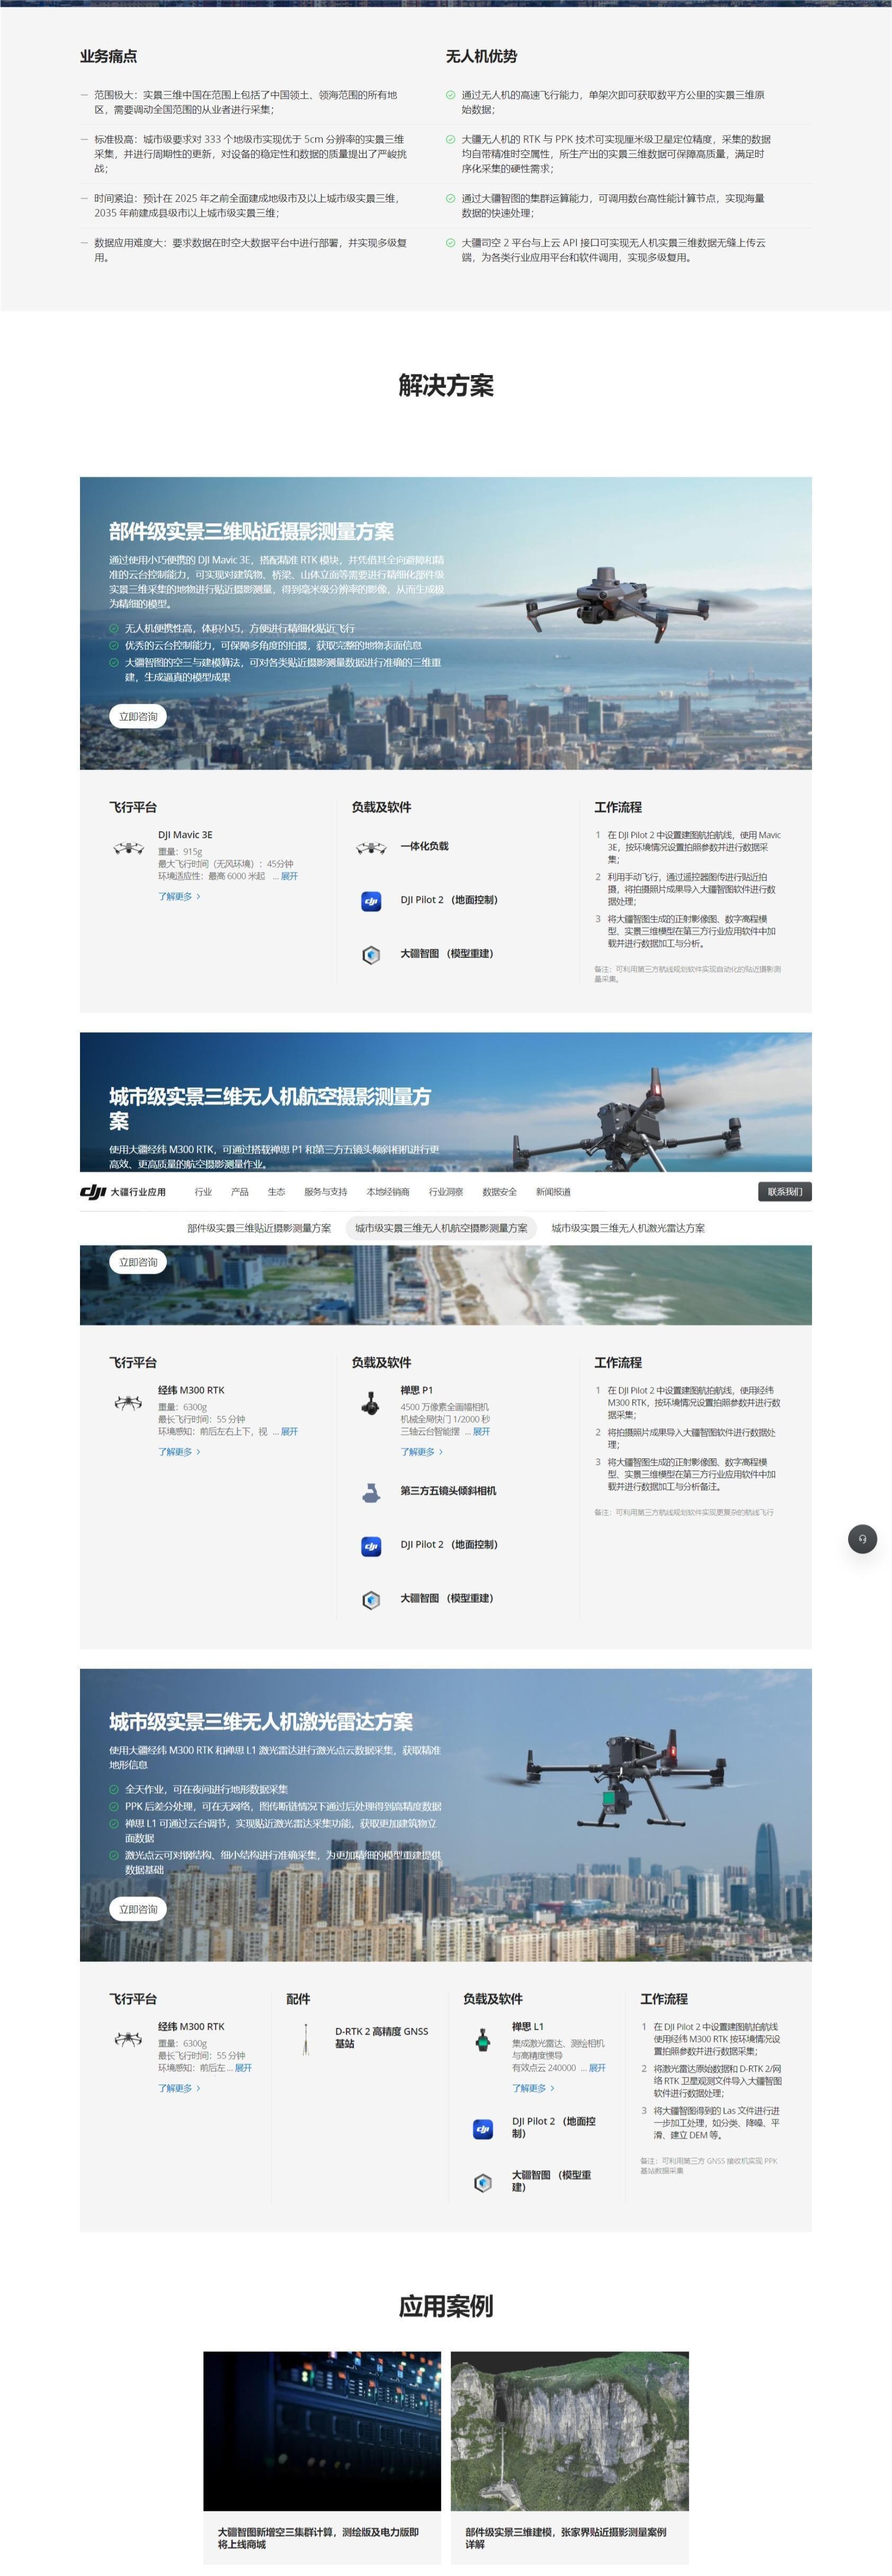Open article 部件级实景三维建模，张家界贴近摄影测量案例
This screenshot has height=2576, width=892.
(566, 2537)
